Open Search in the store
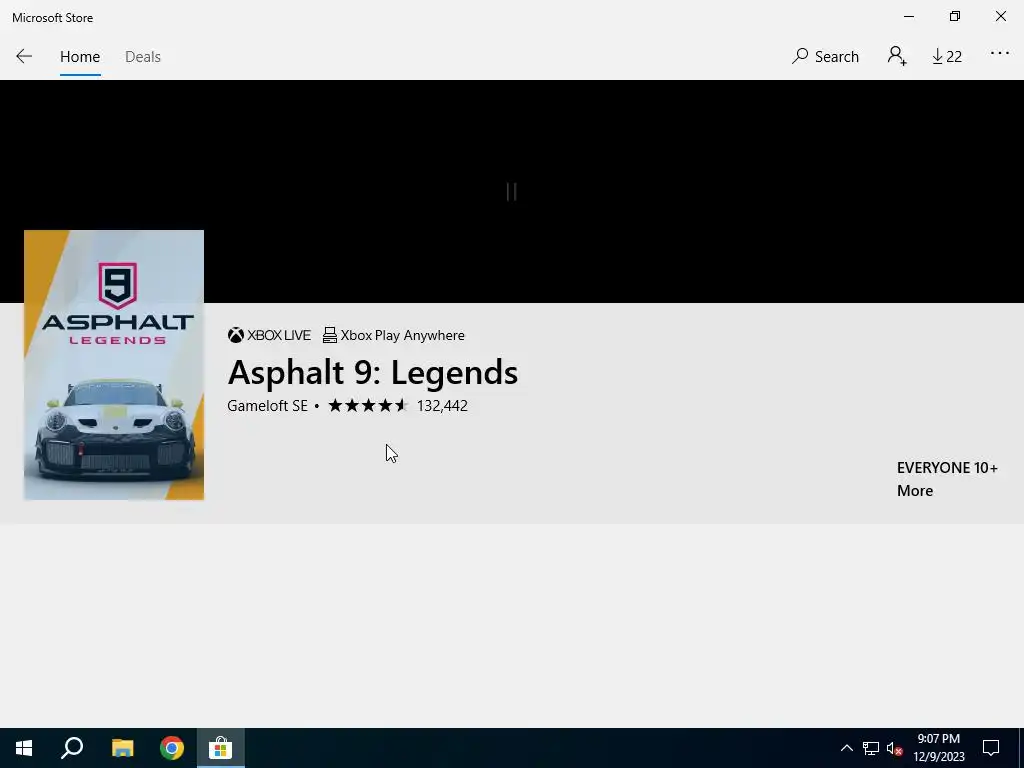 click(825, 57)
